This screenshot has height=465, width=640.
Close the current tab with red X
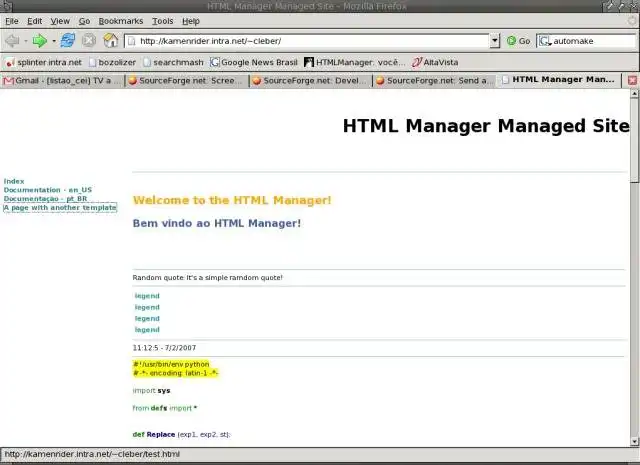[x=632, y=80]
